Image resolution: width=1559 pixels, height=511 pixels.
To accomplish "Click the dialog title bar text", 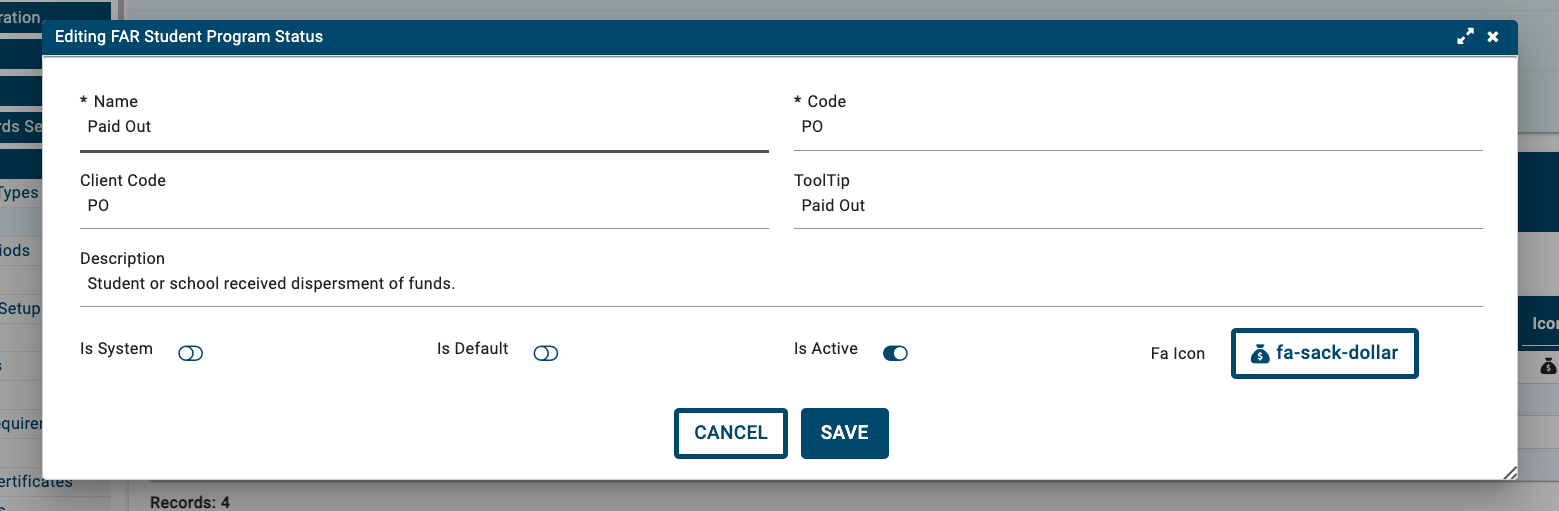I will 189,37.
